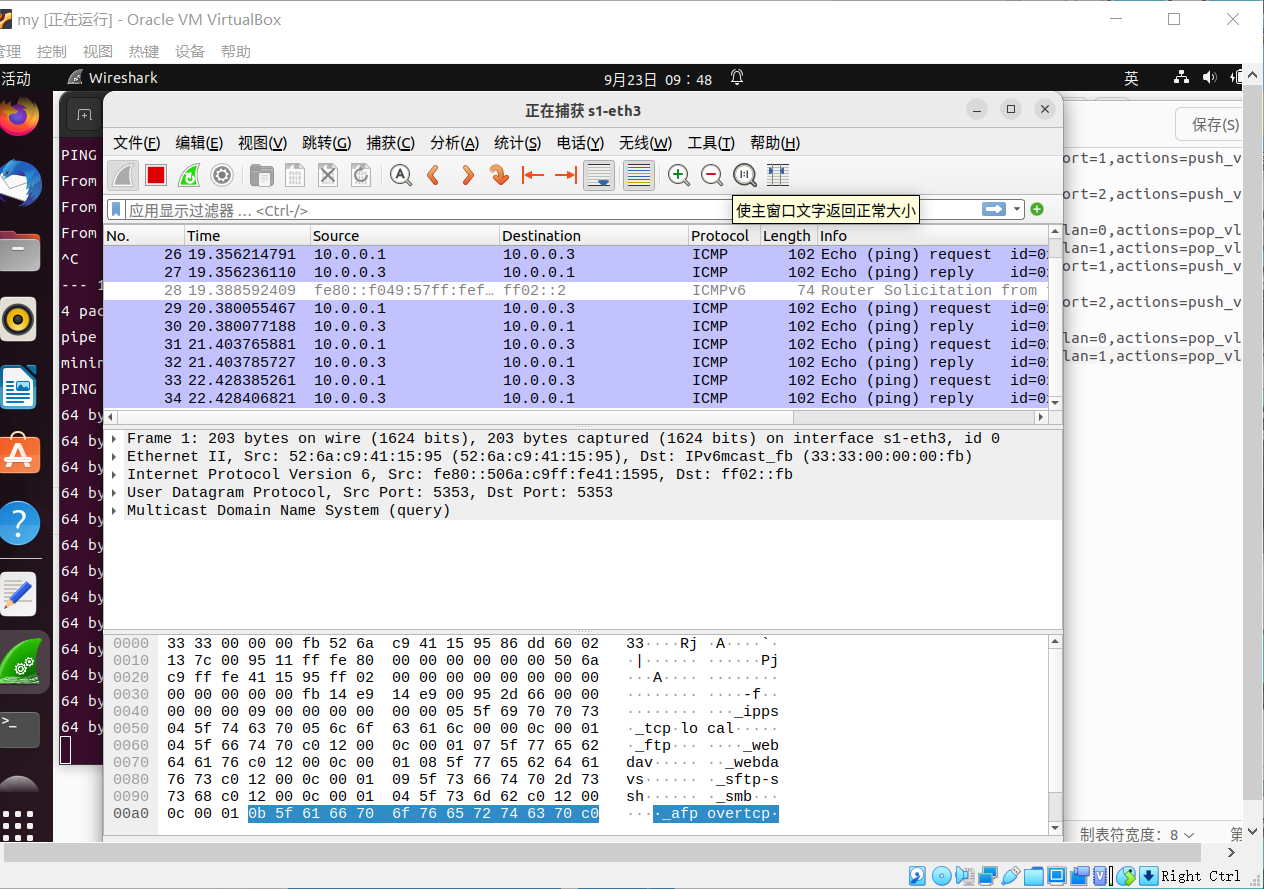Open the 跳转(G) menu
This screenshot has width=1264, height=889.
326,143
